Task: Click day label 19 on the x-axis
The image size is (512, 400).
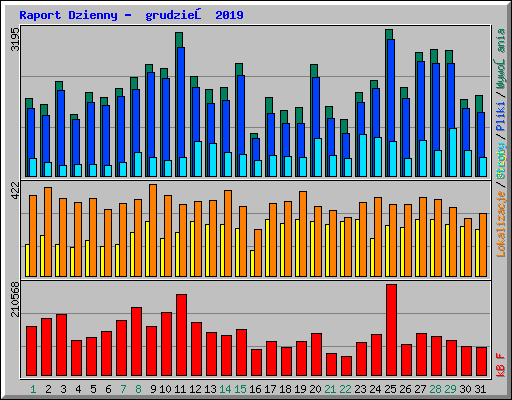Action: (x=300, y=389)
